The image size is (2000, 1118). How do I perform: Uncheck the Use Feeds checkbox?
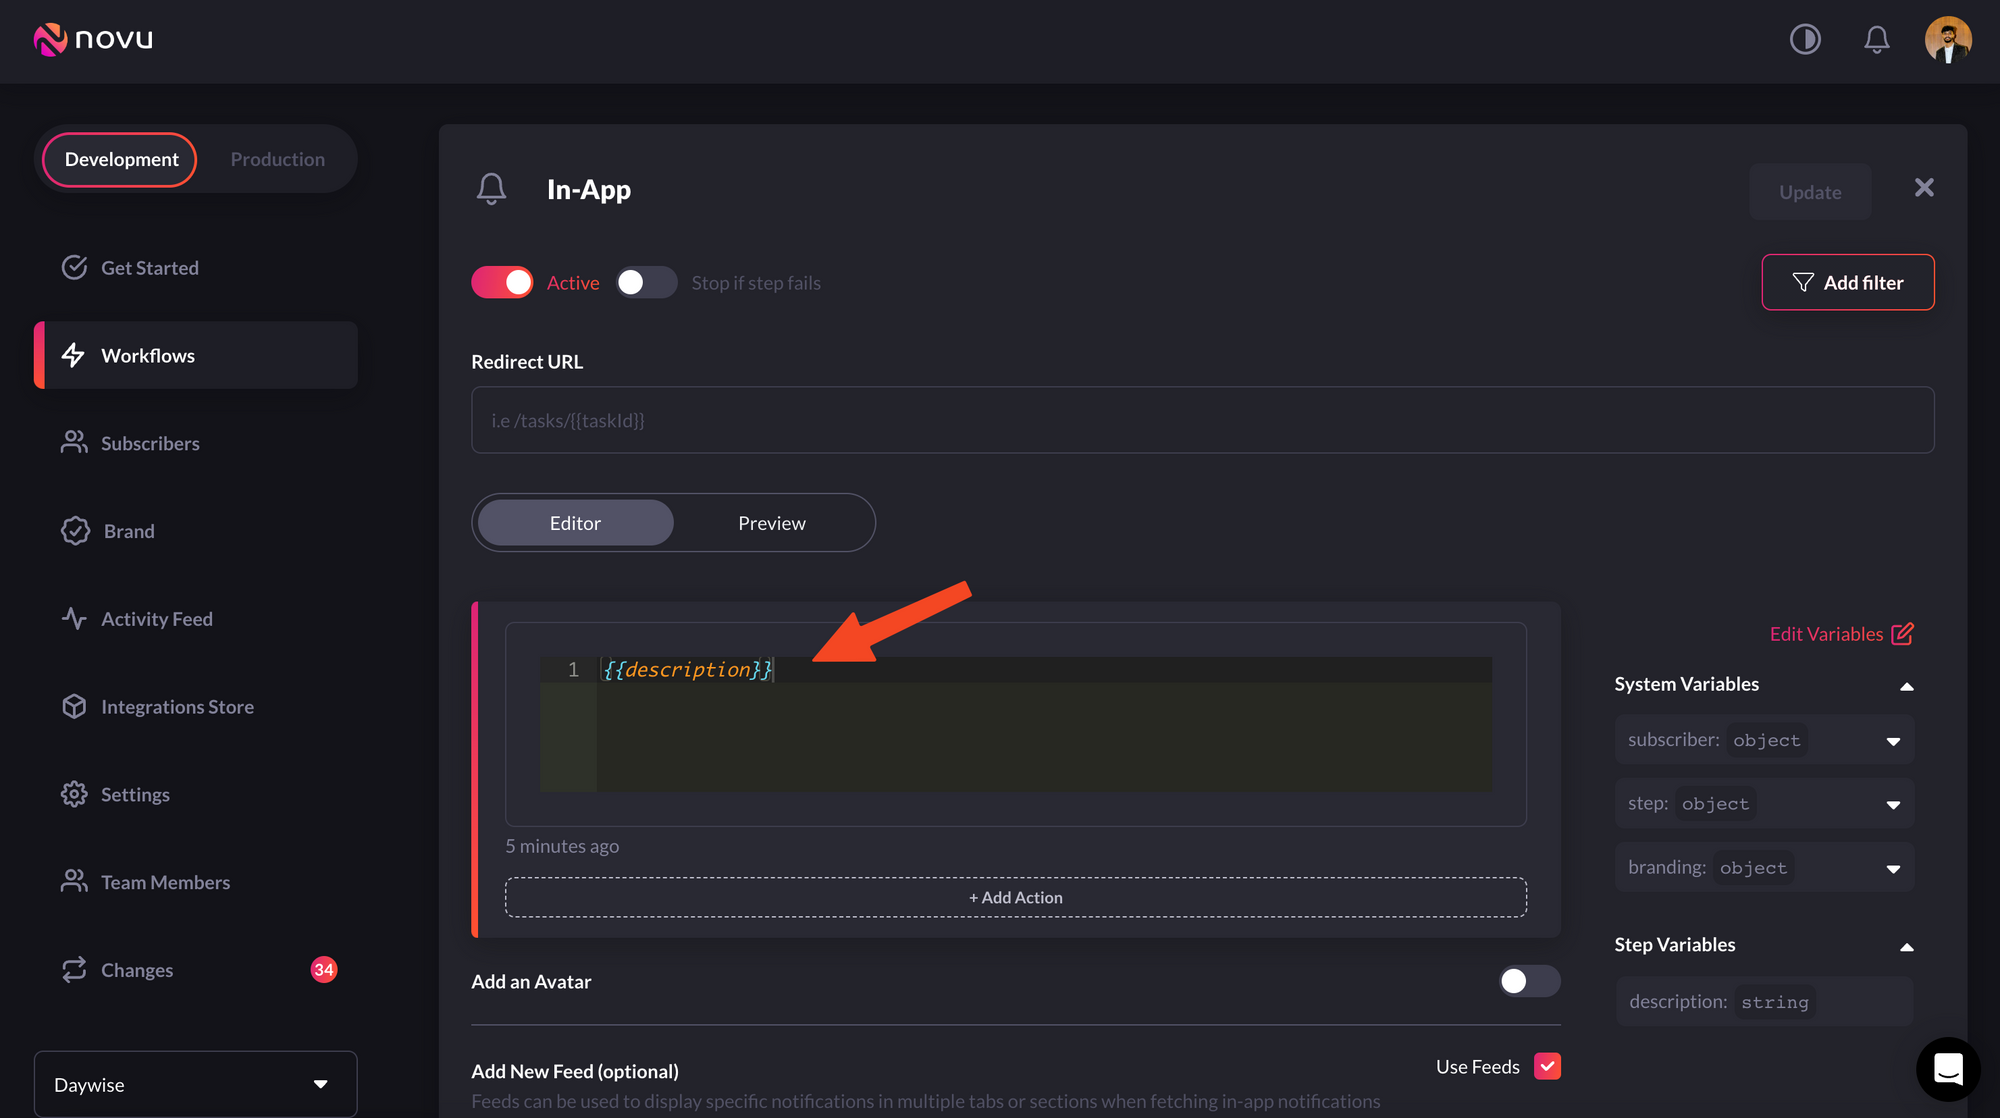click(1547, 1067)
